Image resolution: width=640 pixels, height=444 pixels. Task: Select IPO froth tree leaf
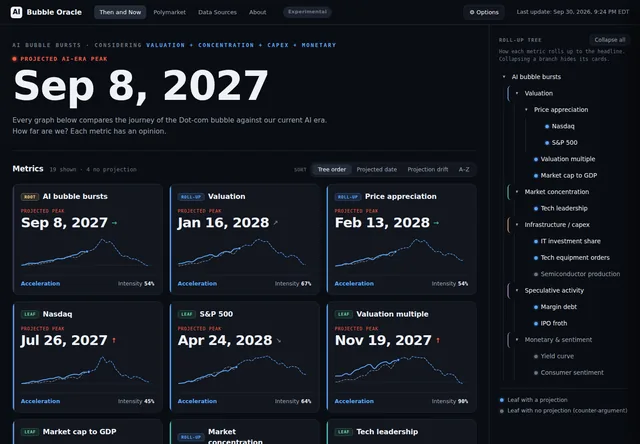click(553, 323)
